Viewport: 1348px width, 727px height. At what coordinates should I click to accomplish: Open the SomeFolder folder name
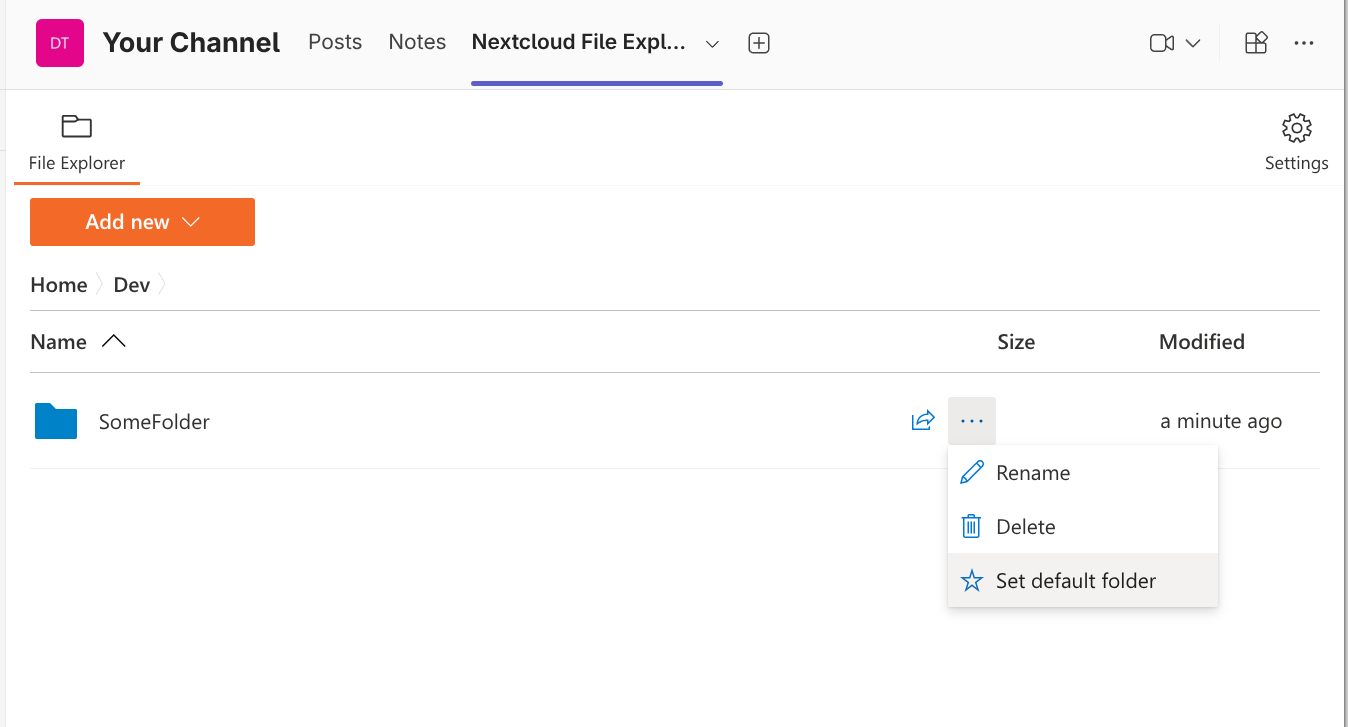coord(154,422)
